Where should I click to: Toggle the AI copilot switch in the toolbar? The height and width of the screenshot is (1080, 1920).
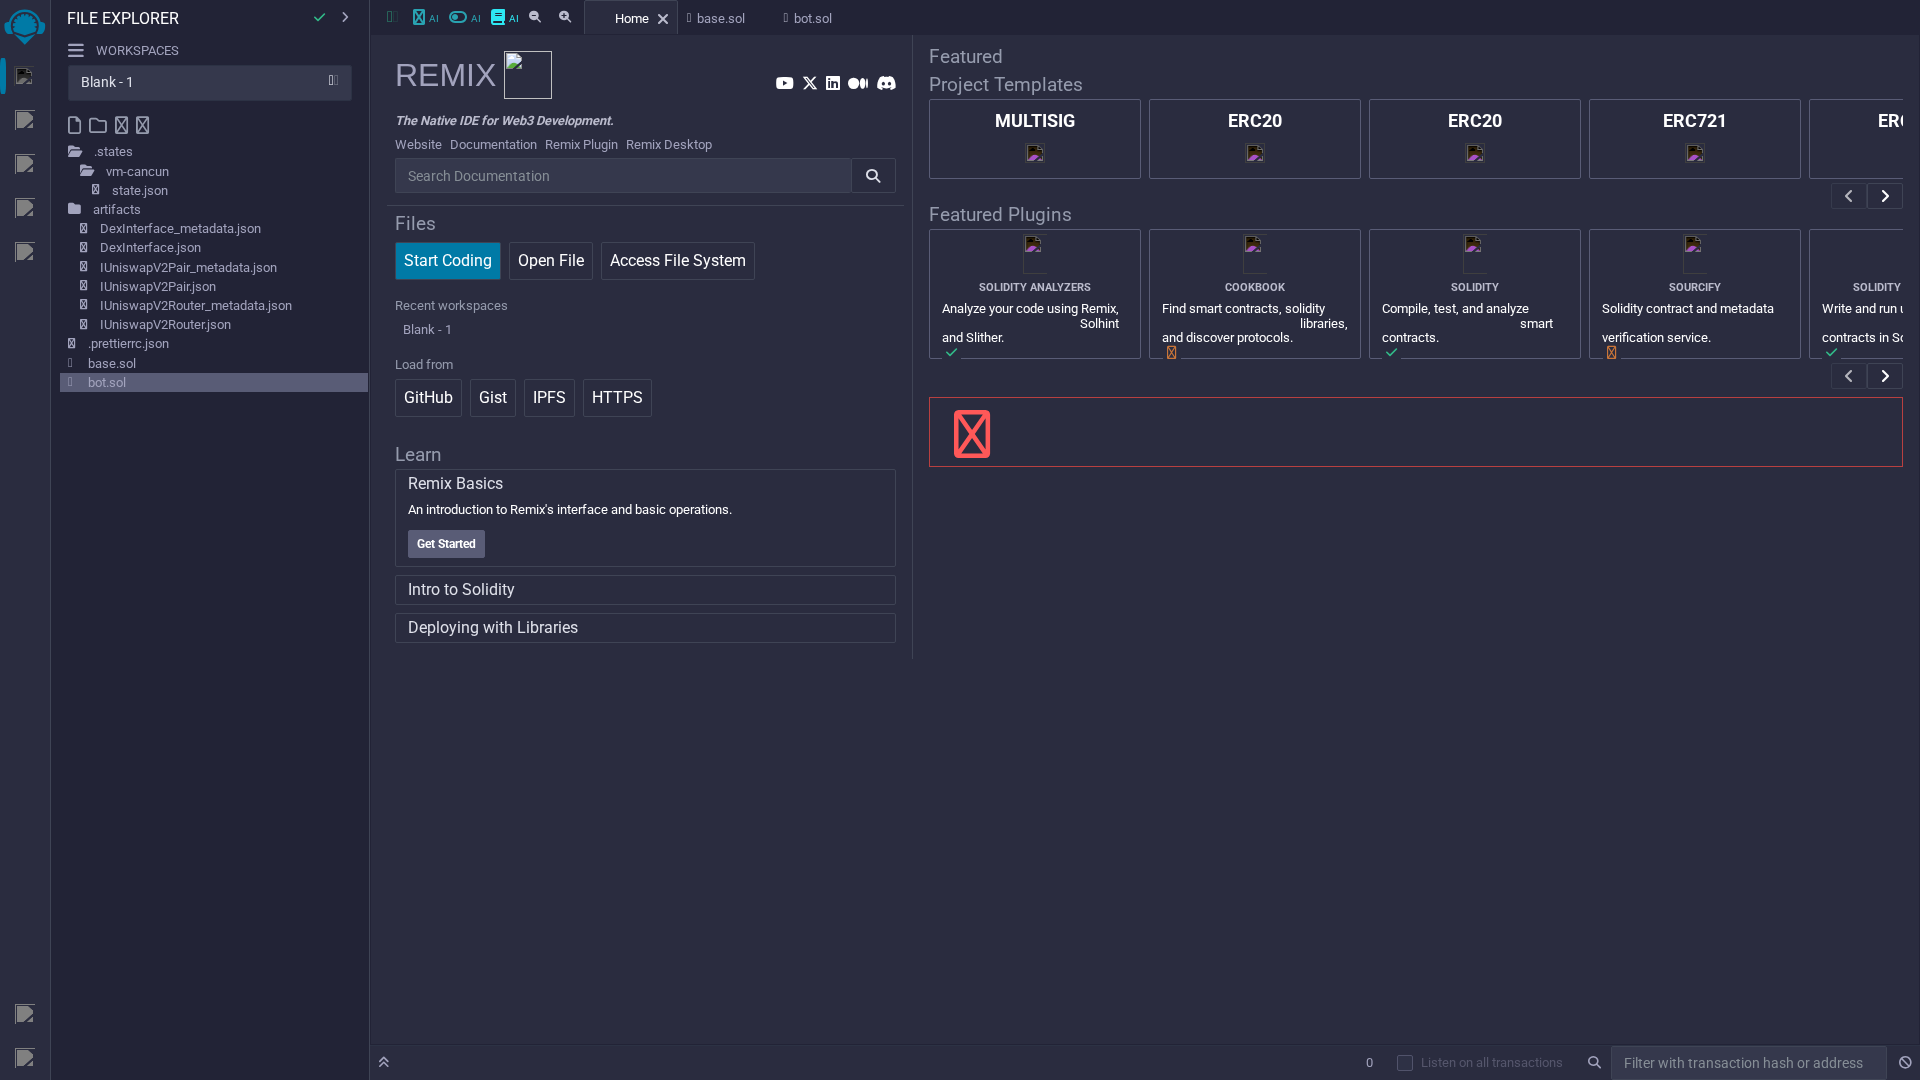[460, 17]
